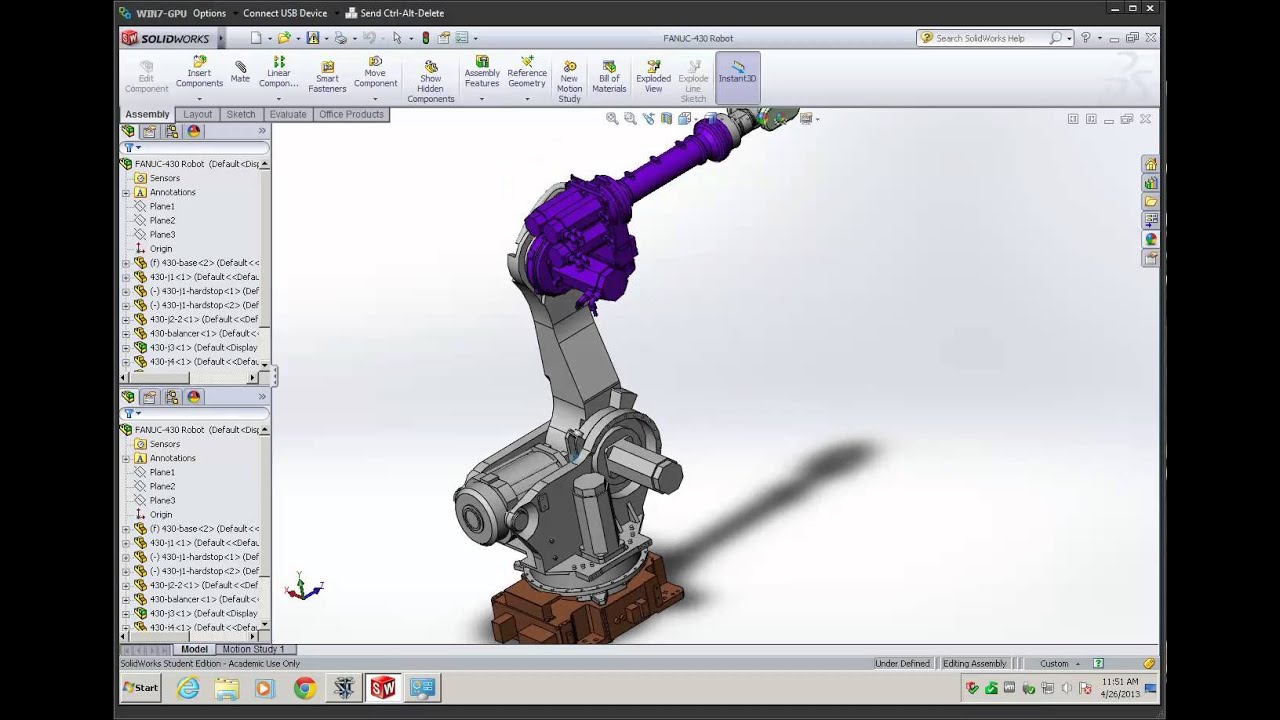Click upper tree horizontal scrollbar
This screenshot has height=720, width=1280.
[x=189, y=378]
